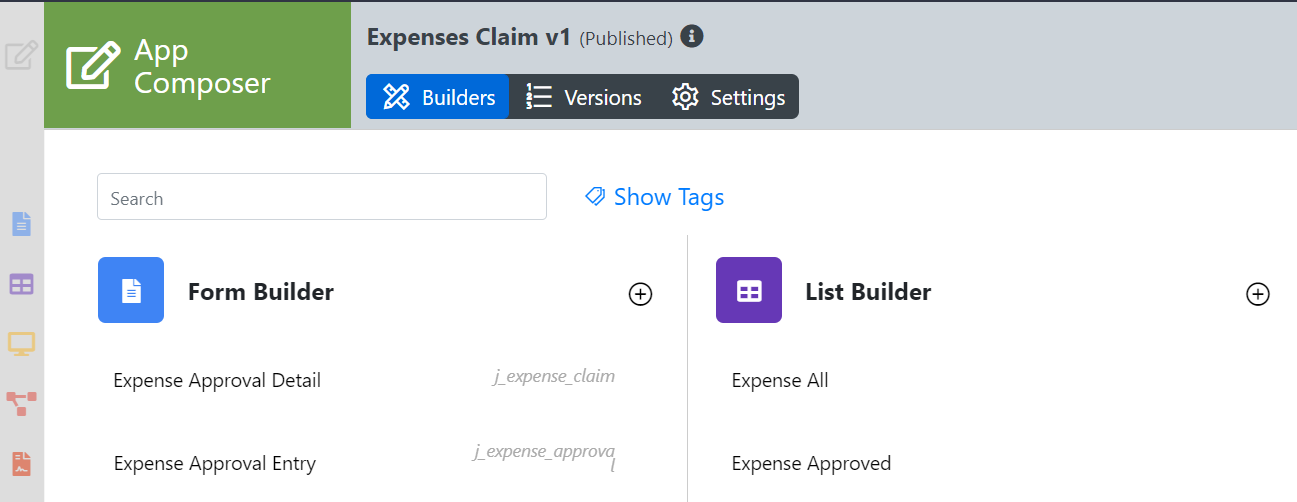Open the form builder sidebar icon
1297x502 pixels.
[x=21, y=224]
